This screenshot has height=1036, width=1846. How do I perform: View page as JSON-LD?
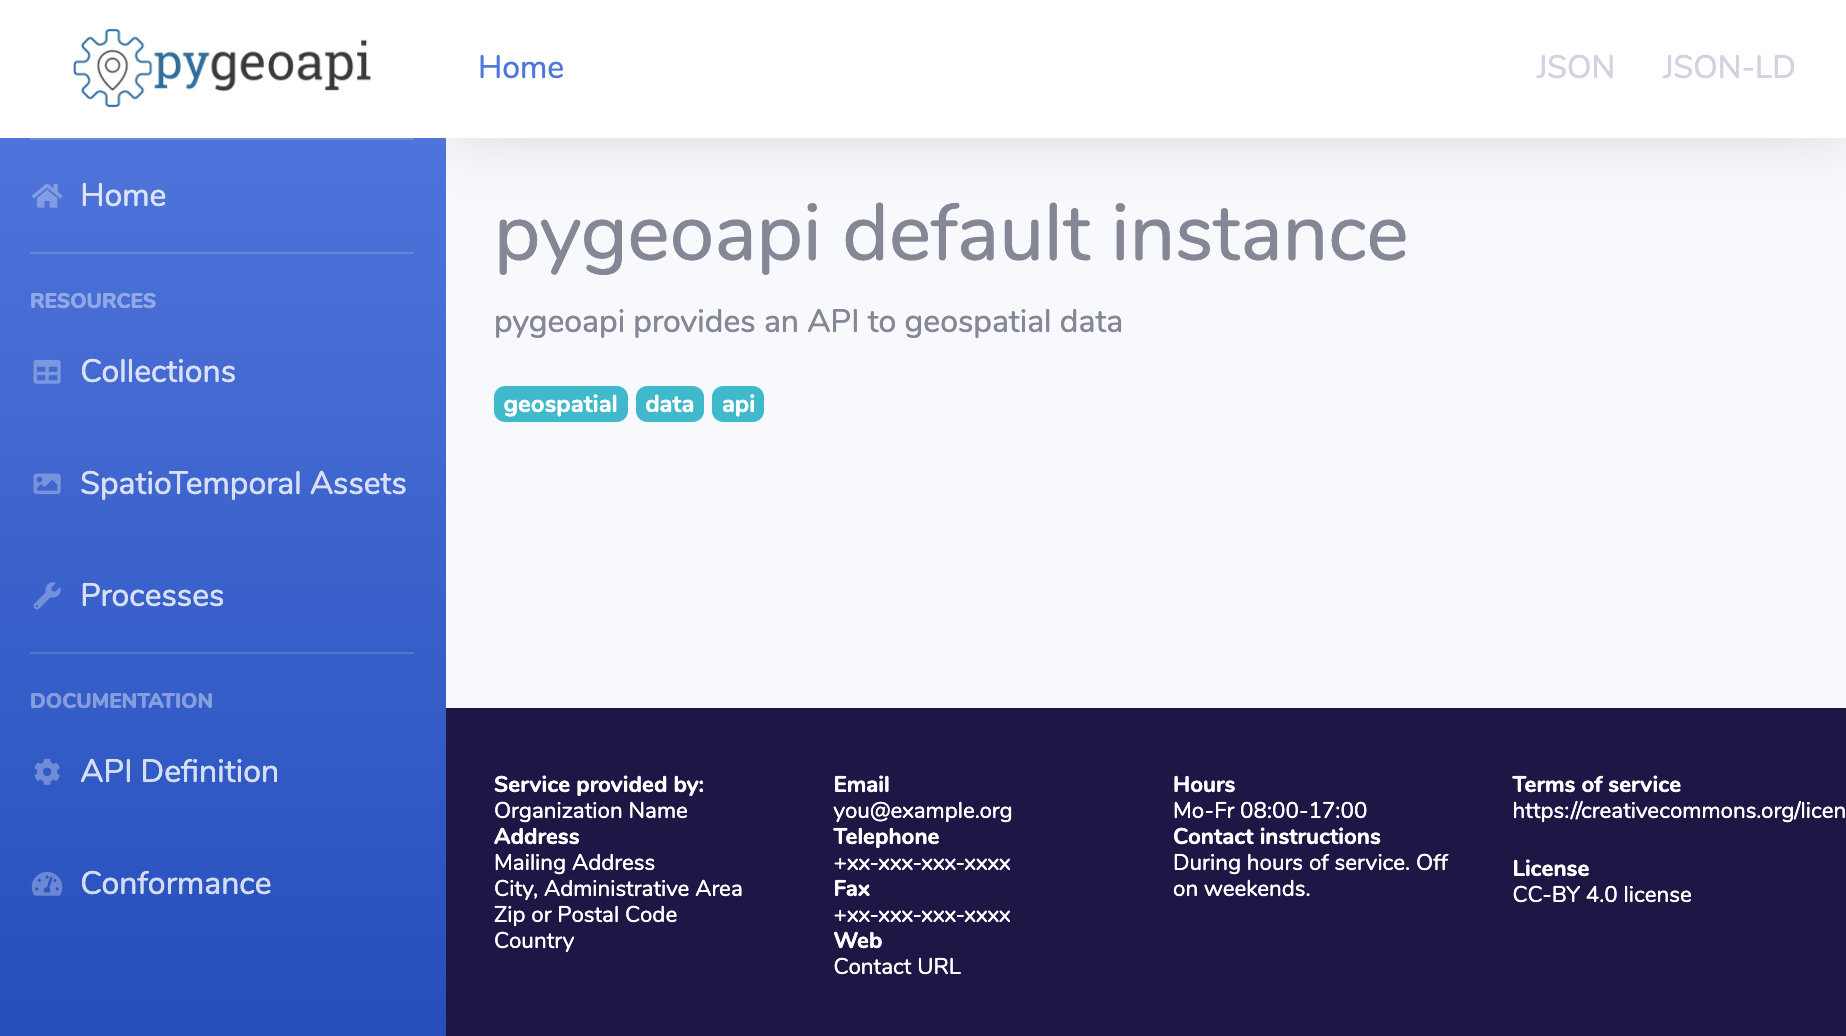click(x=1727, y=67)
